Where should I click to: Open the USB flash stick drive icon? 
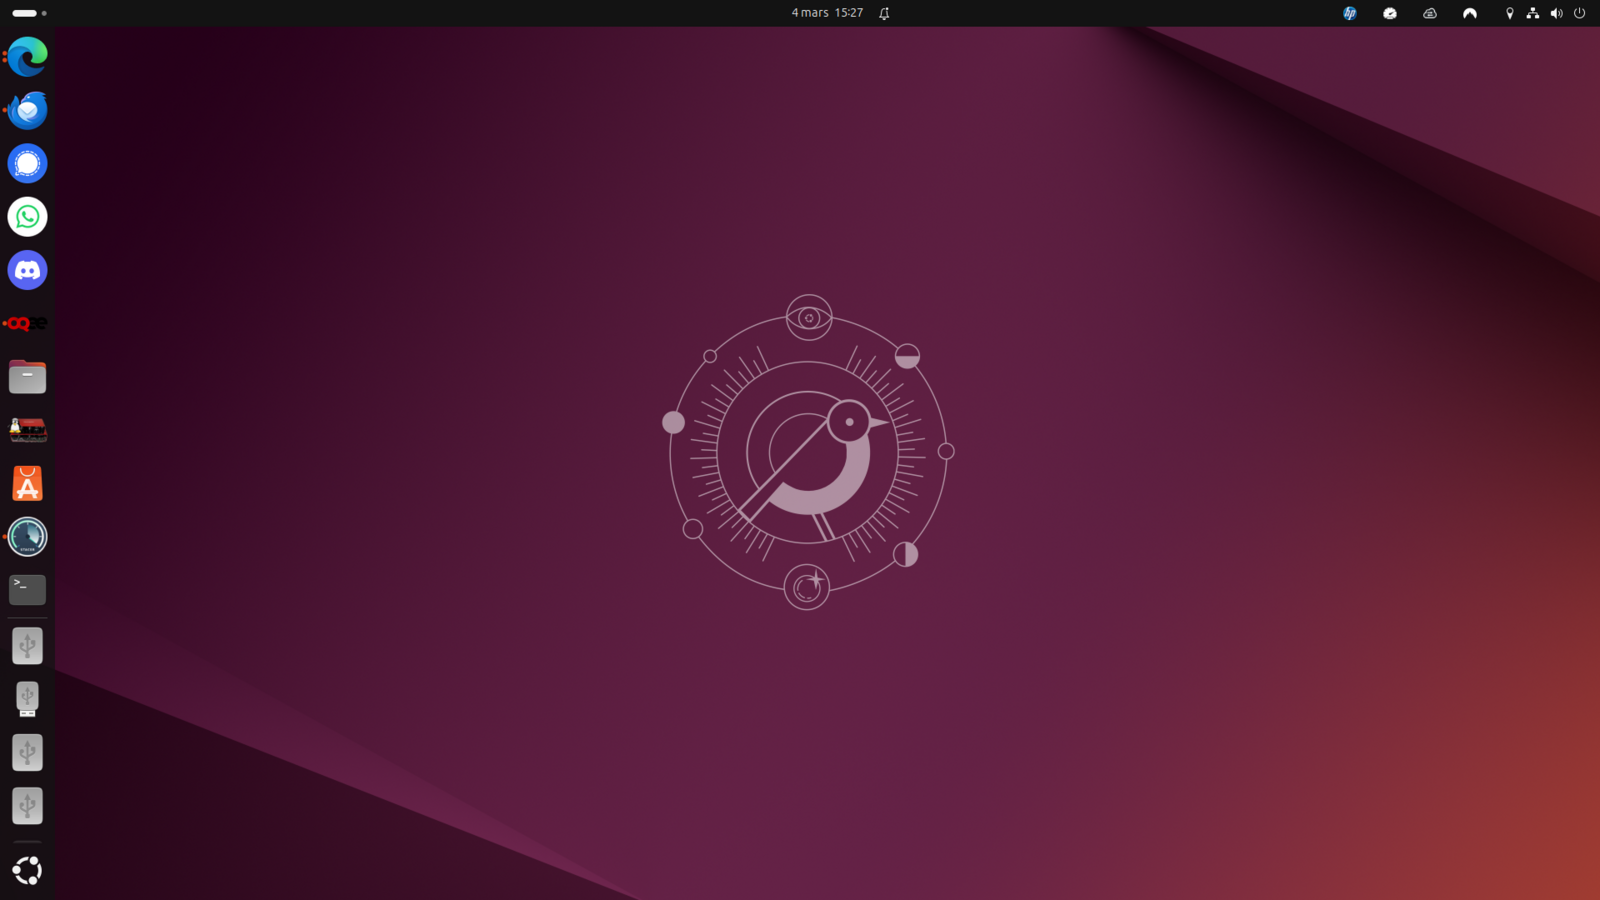pos(27,699)
